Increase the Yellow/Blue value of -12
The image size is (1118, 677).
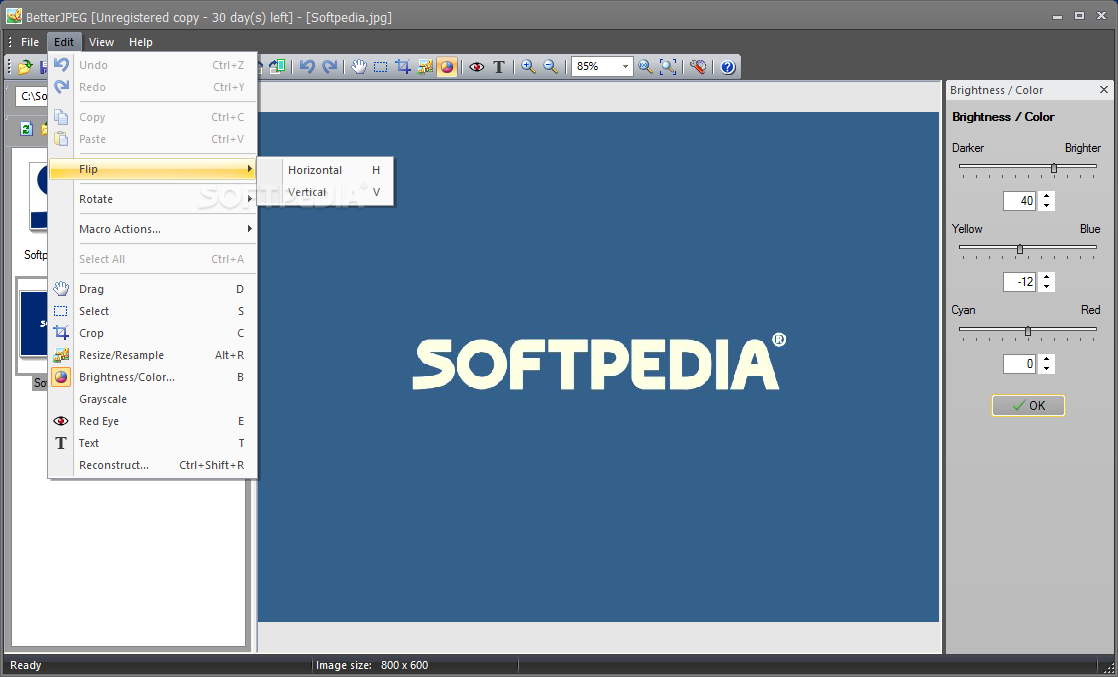click(1046, 278)
